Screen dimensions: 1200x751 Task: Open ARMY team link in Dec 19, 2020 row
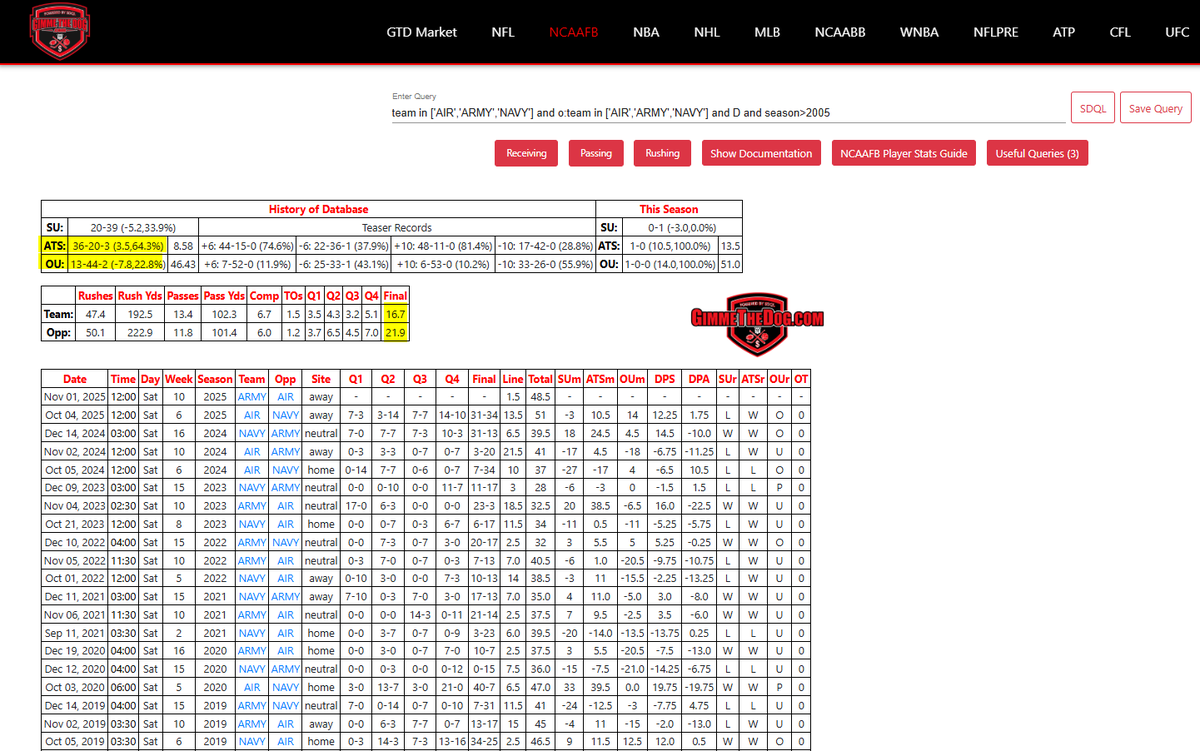[252, 650]
